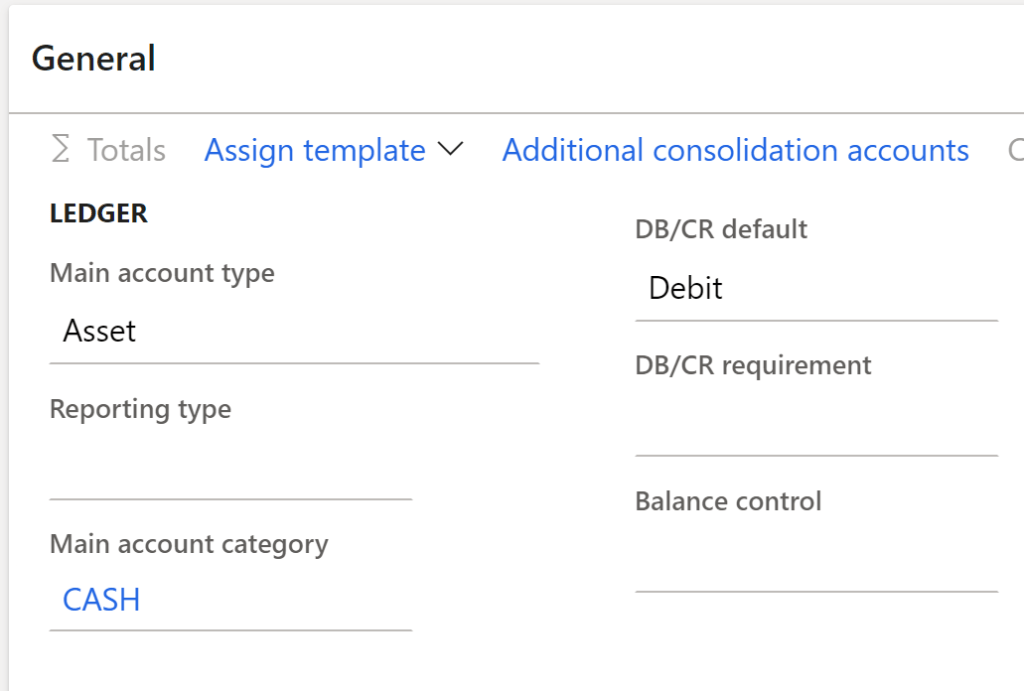Follow the CASH category link

pyautogui.click(x=101, y=600)
